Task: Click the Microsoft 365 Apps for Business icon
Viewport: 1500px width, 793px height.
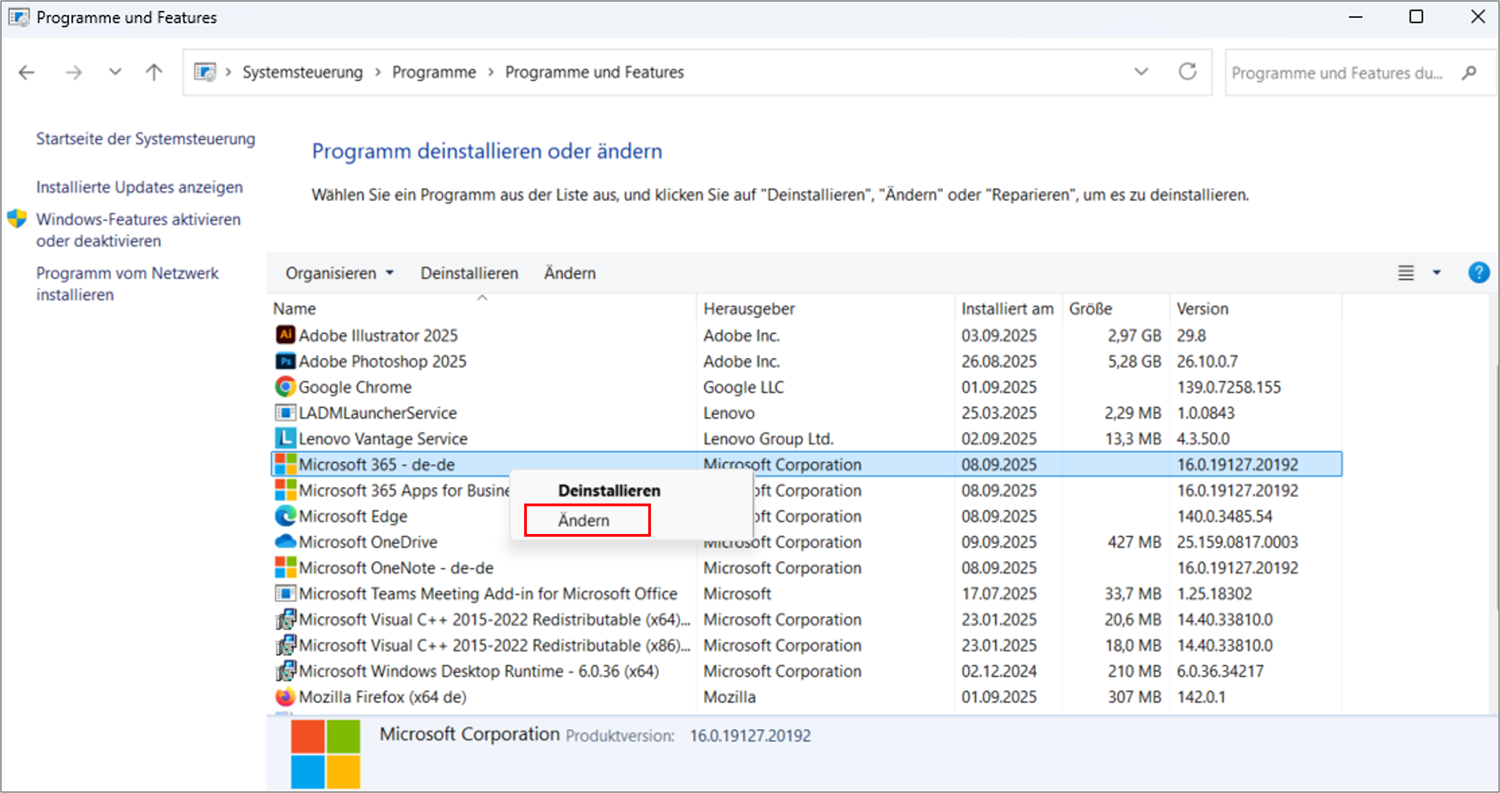Action: [x=285, y=490]
